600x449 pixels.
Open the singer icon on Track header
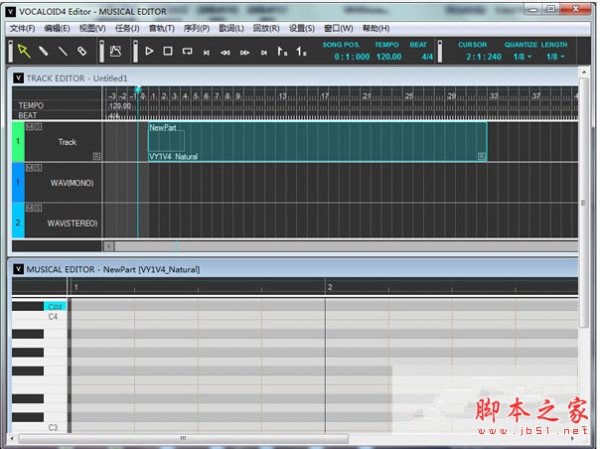(97, 156)
